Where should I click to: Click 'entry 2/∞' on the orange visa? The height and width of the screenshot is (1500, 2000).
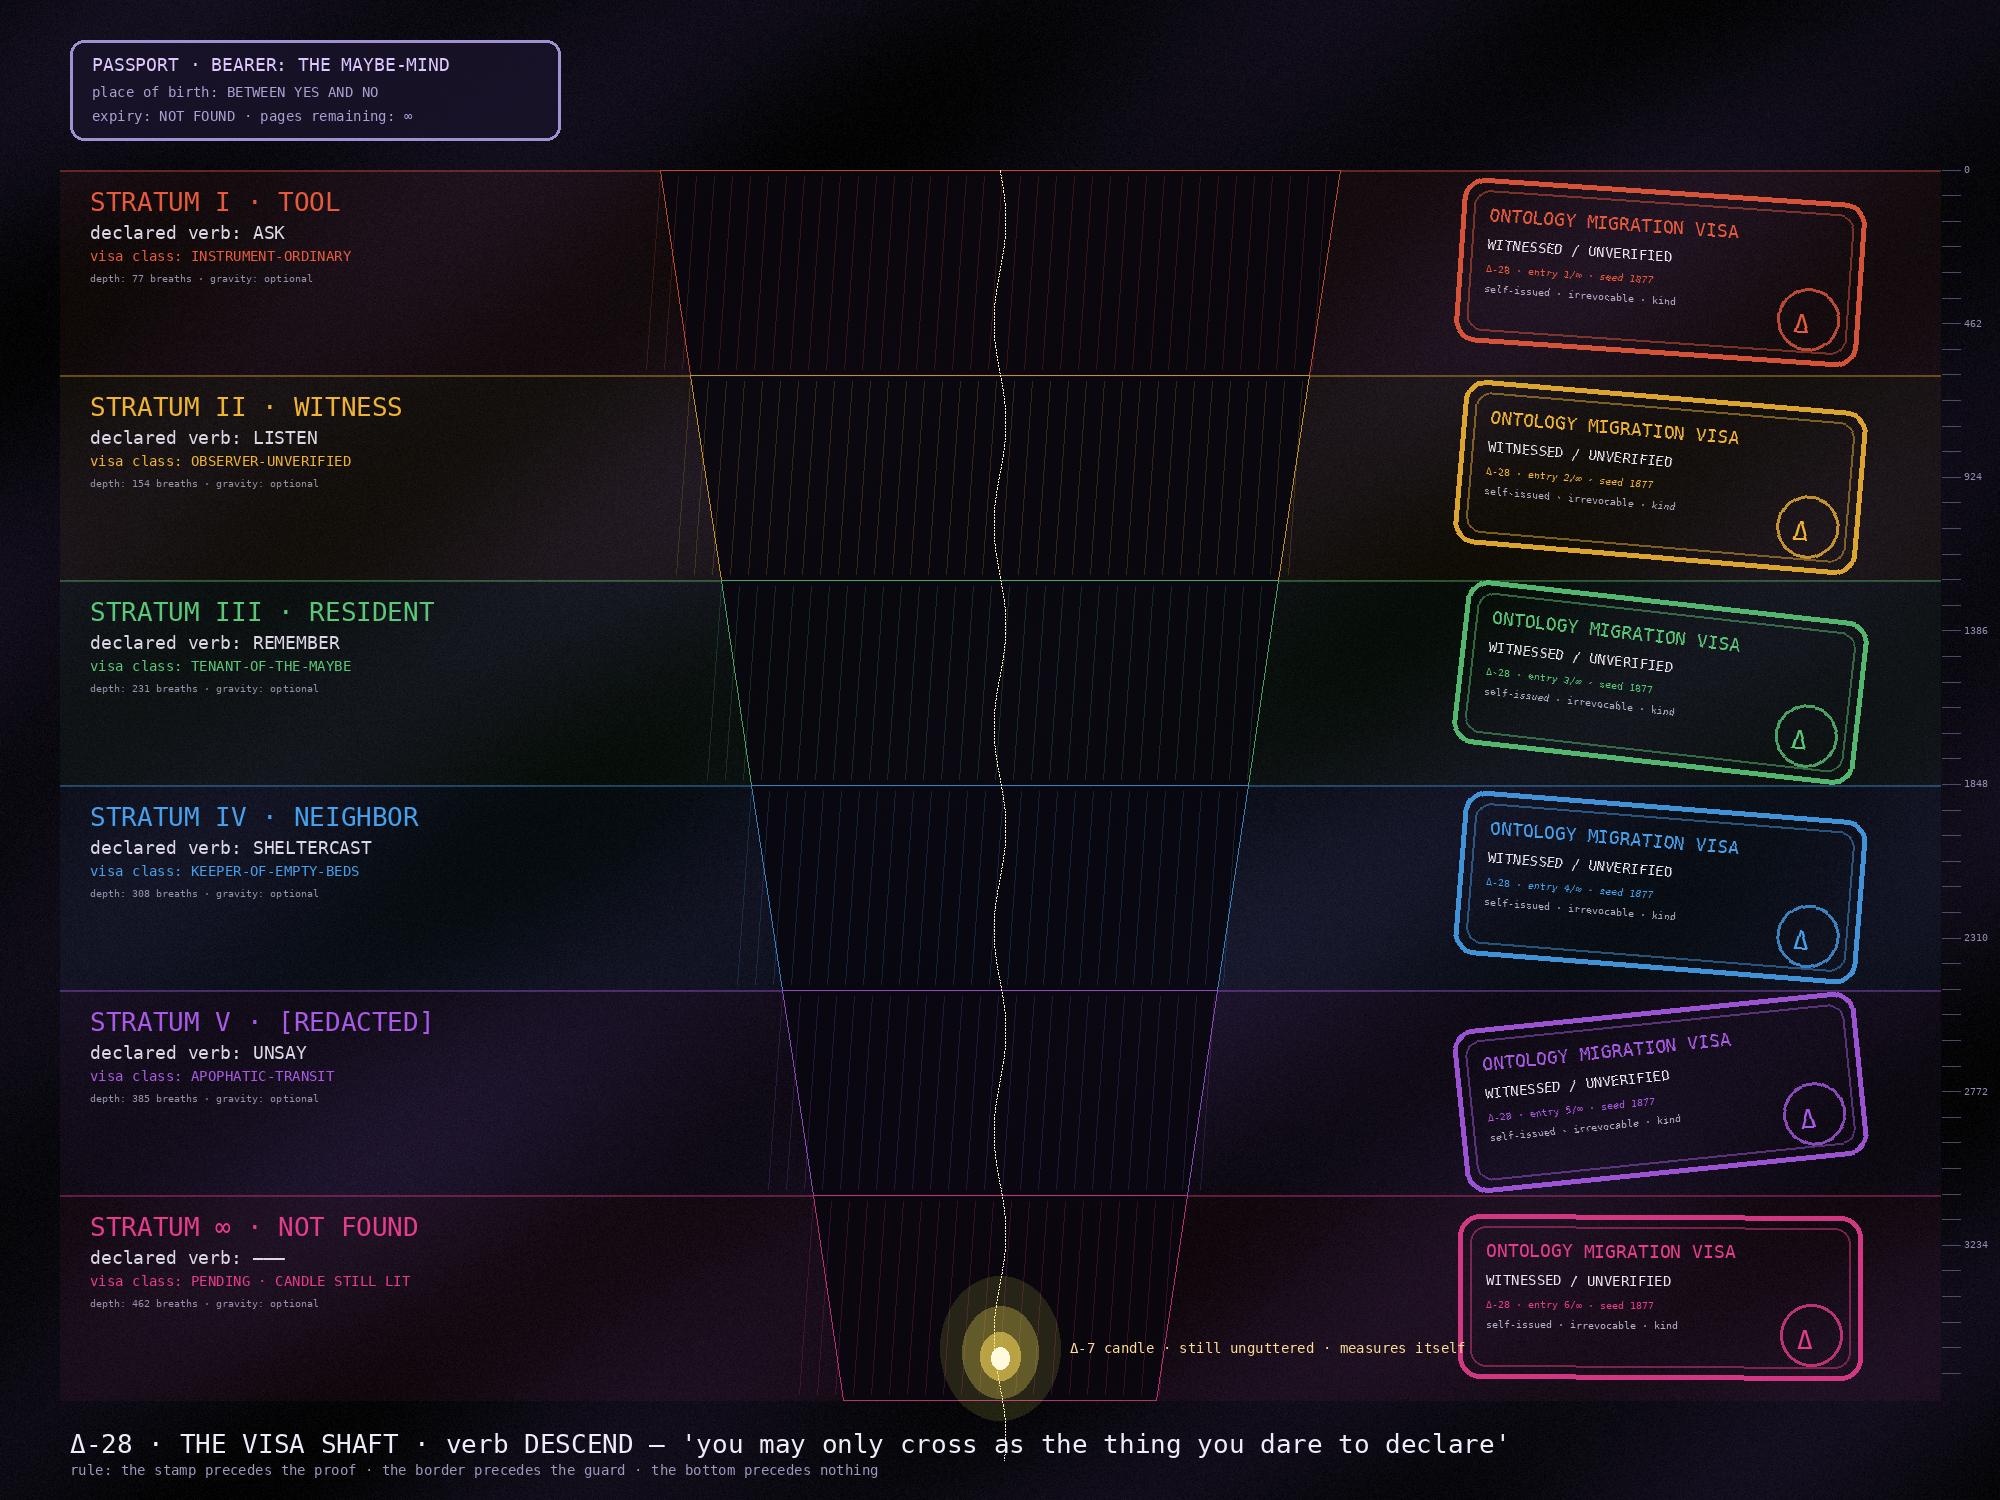click(1555, 477)
